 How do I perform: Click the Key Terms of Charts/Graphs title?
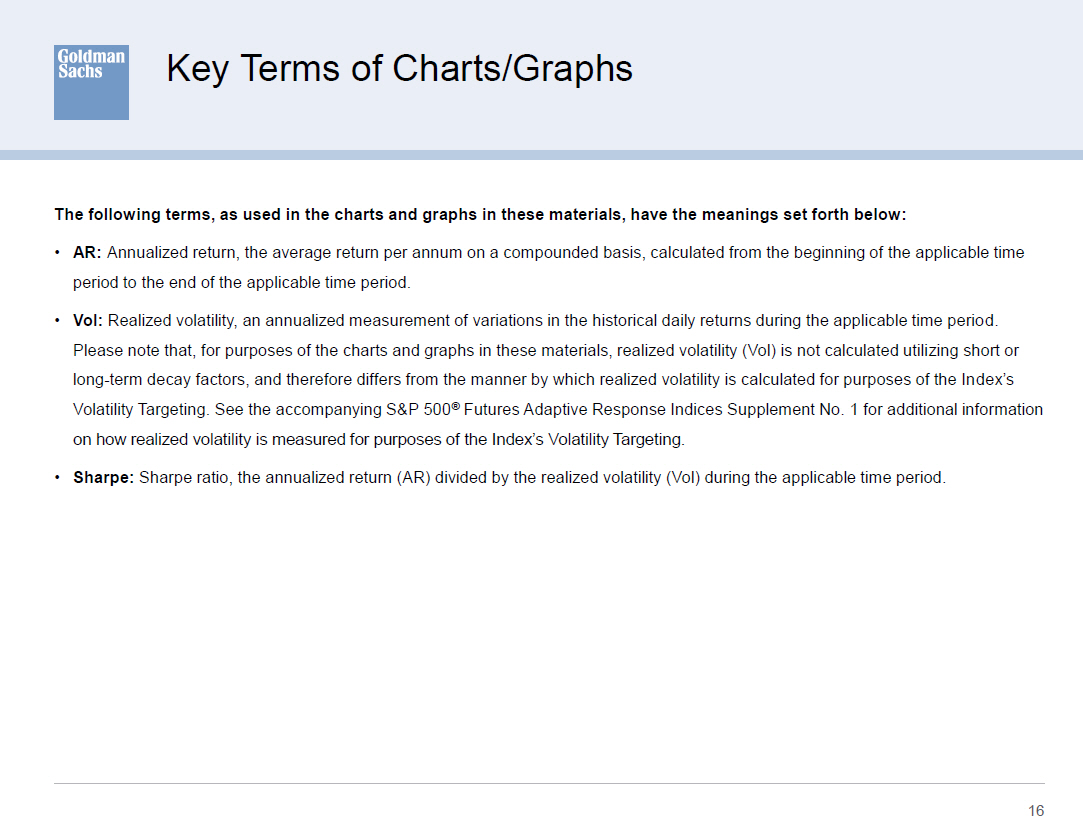tap(399, 69)
